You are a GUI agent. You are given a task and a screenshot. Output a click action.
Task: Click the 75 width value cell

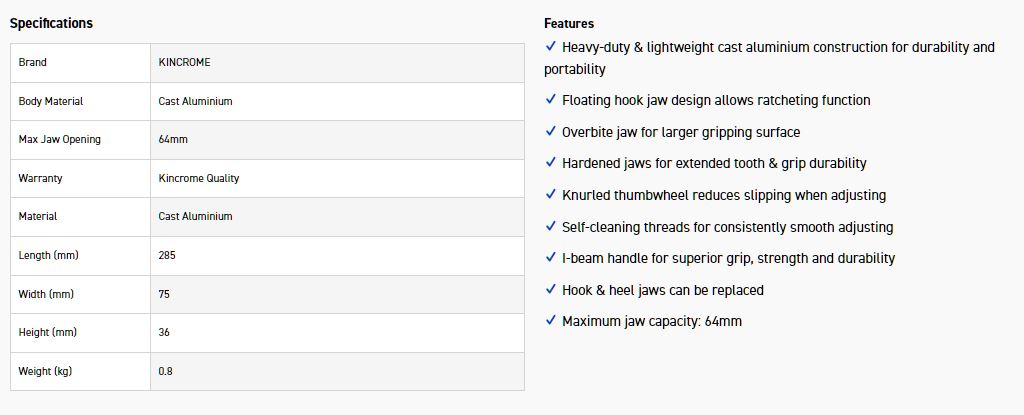pyautogui.click(x=164, y=294)
